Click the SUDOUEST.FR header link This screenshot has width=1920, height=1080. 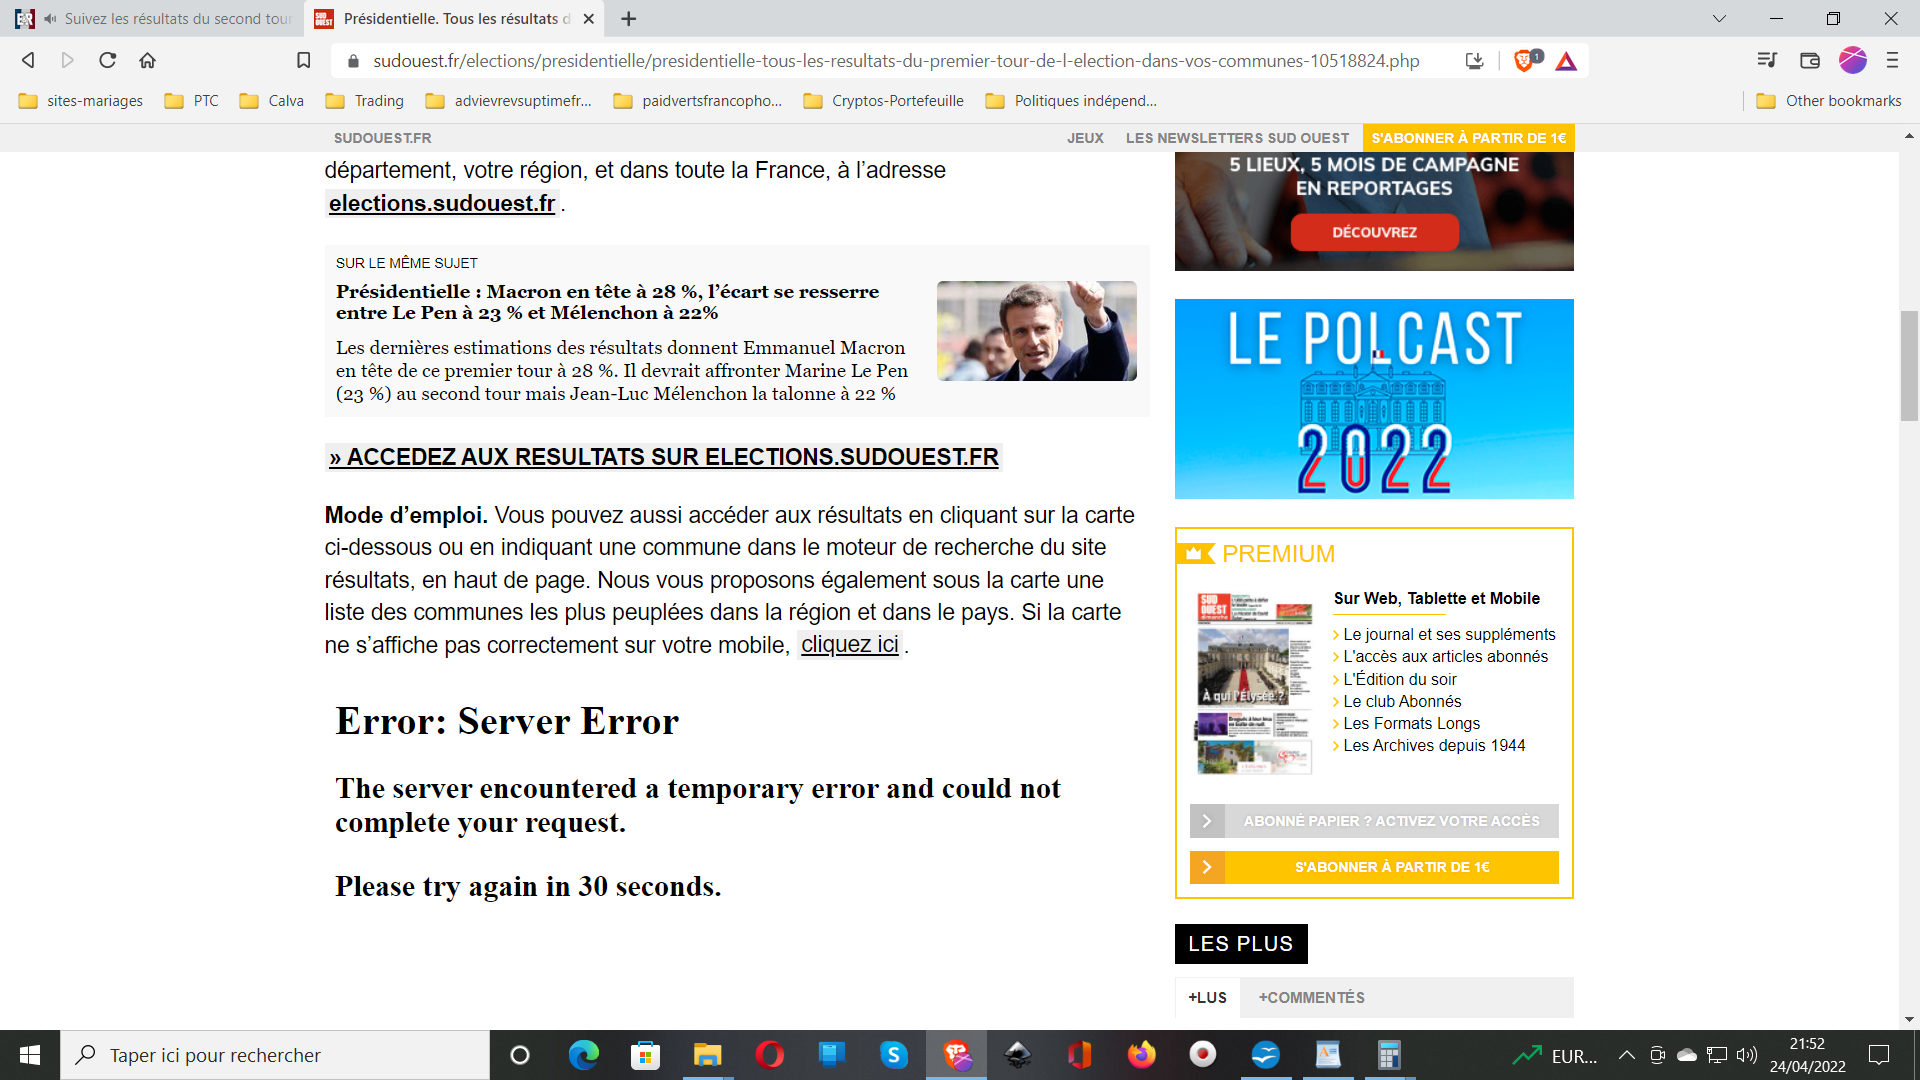(383, 138)
